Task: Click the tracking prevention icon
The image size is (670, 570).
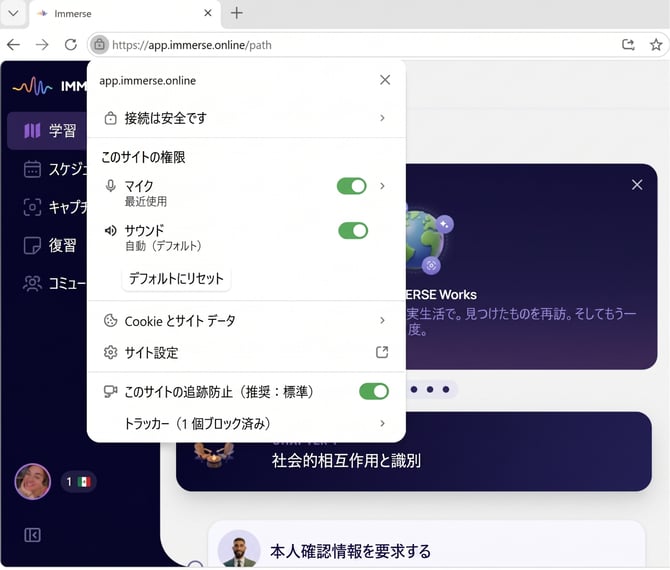Action: 111,391
